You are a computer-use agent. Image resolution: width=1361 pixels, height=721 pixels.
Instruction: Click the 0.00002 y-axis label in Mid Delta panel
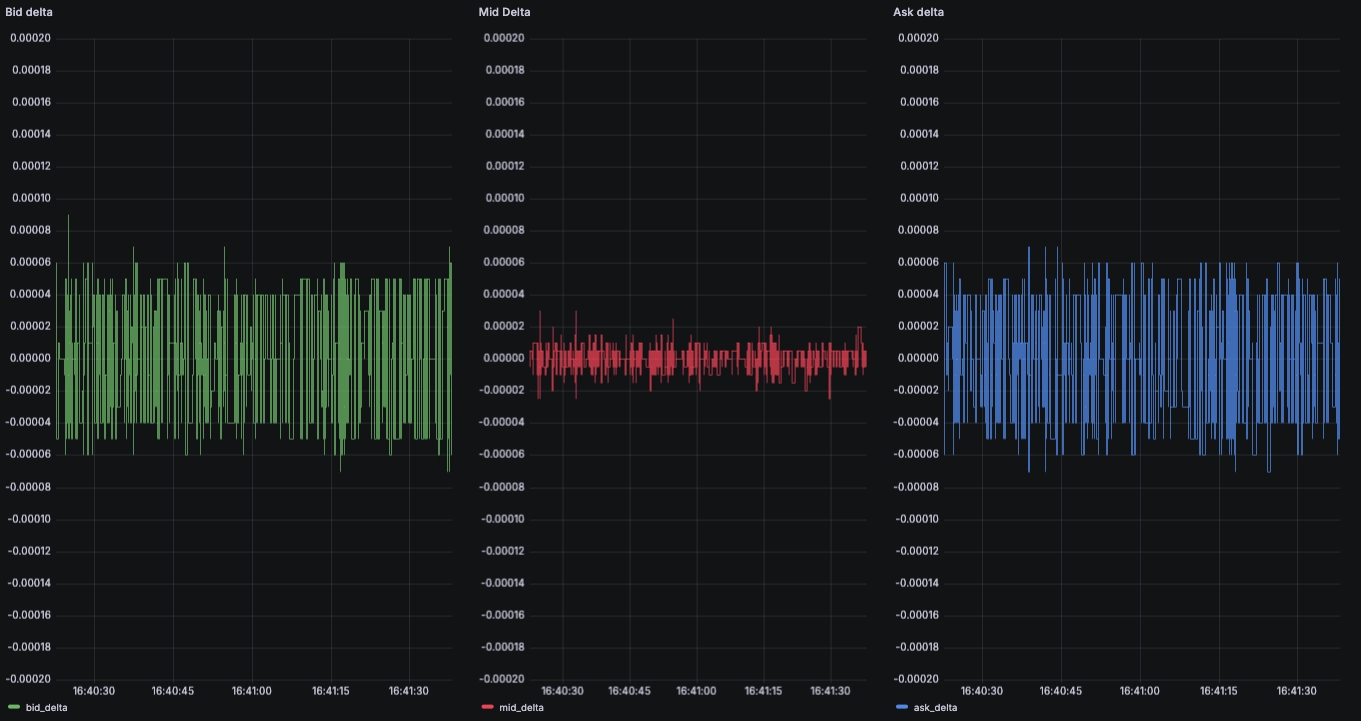[505, 326]
